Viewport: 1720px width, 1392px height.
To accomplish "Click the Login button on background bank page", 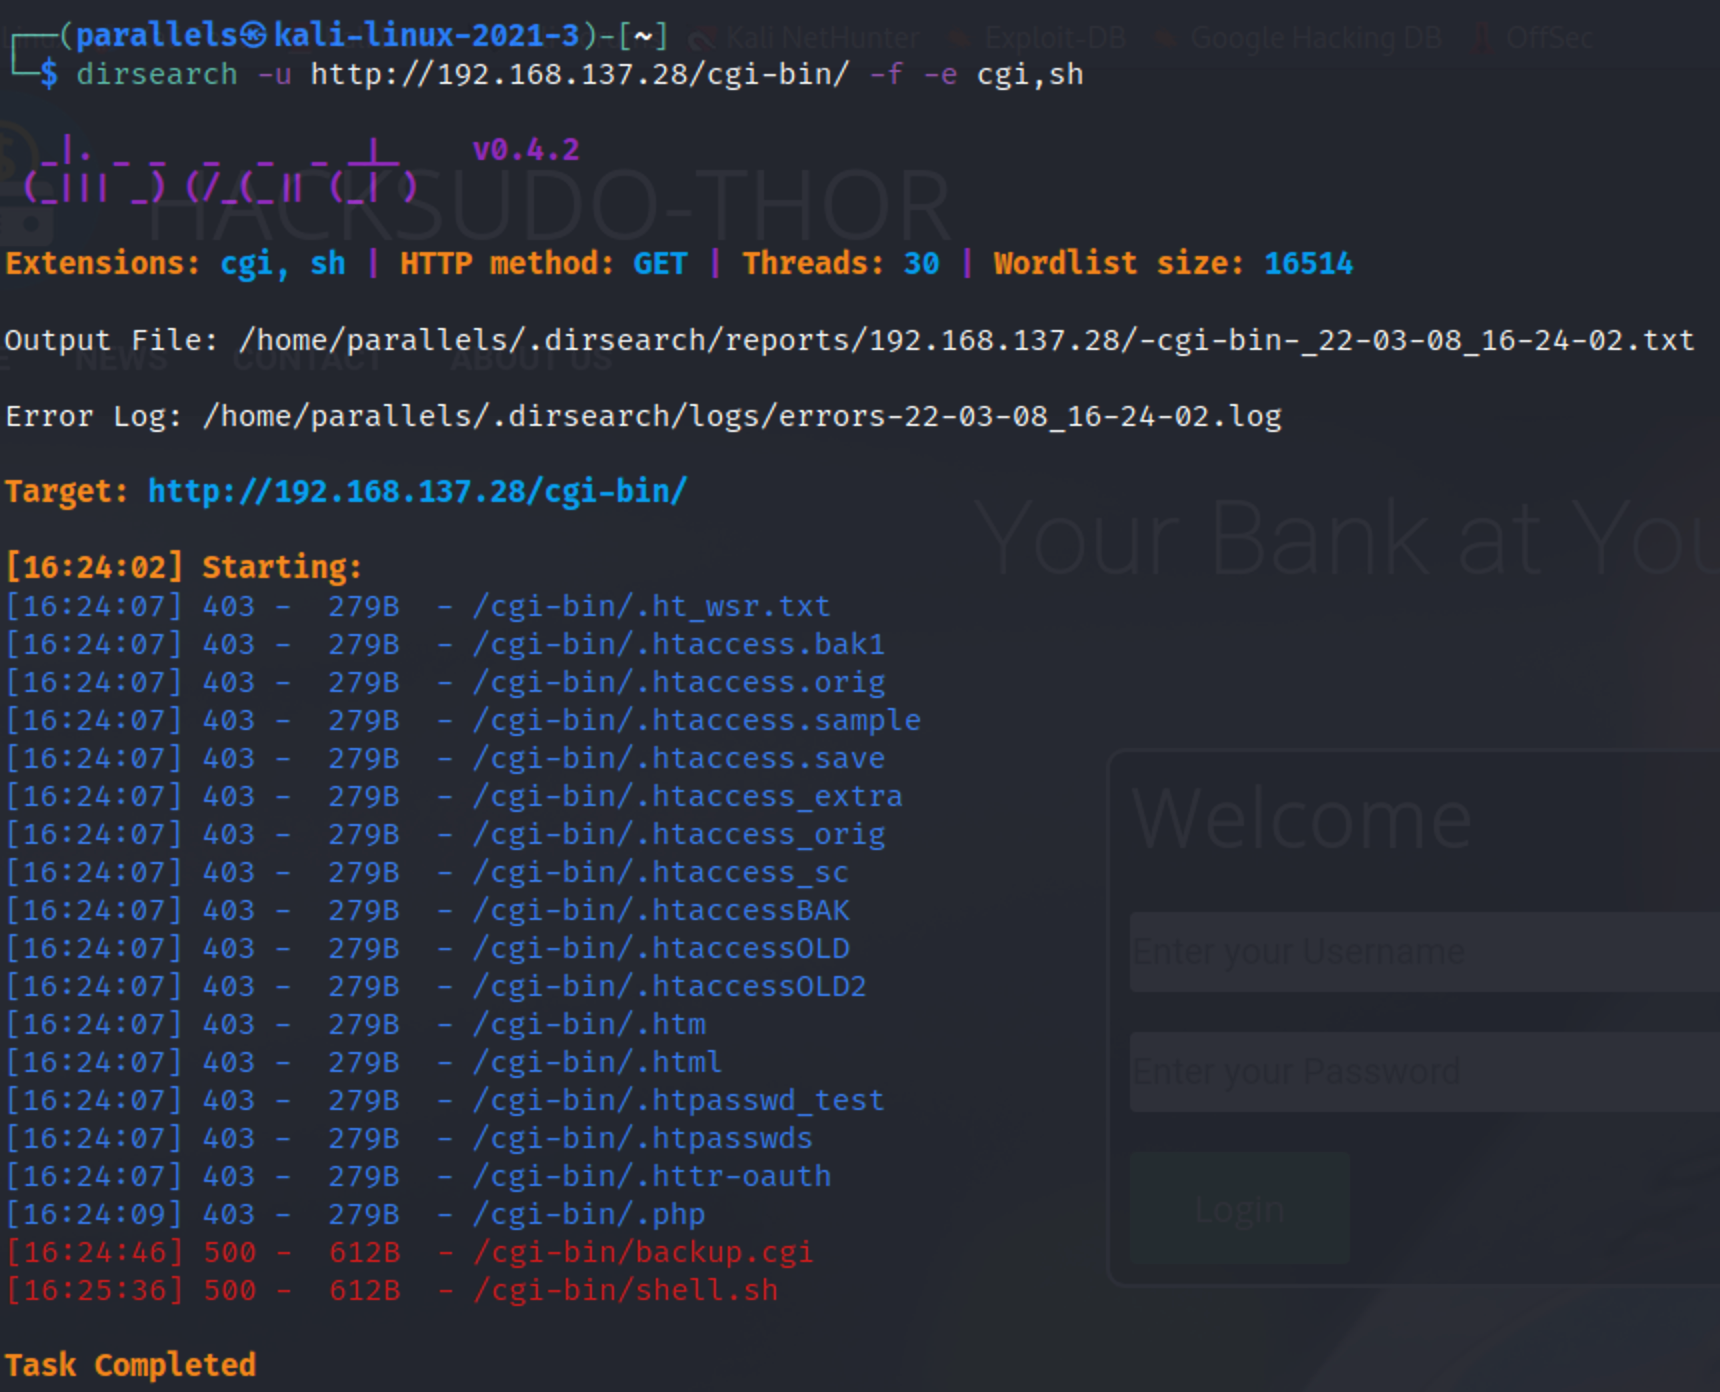I will [1240, 1208].
